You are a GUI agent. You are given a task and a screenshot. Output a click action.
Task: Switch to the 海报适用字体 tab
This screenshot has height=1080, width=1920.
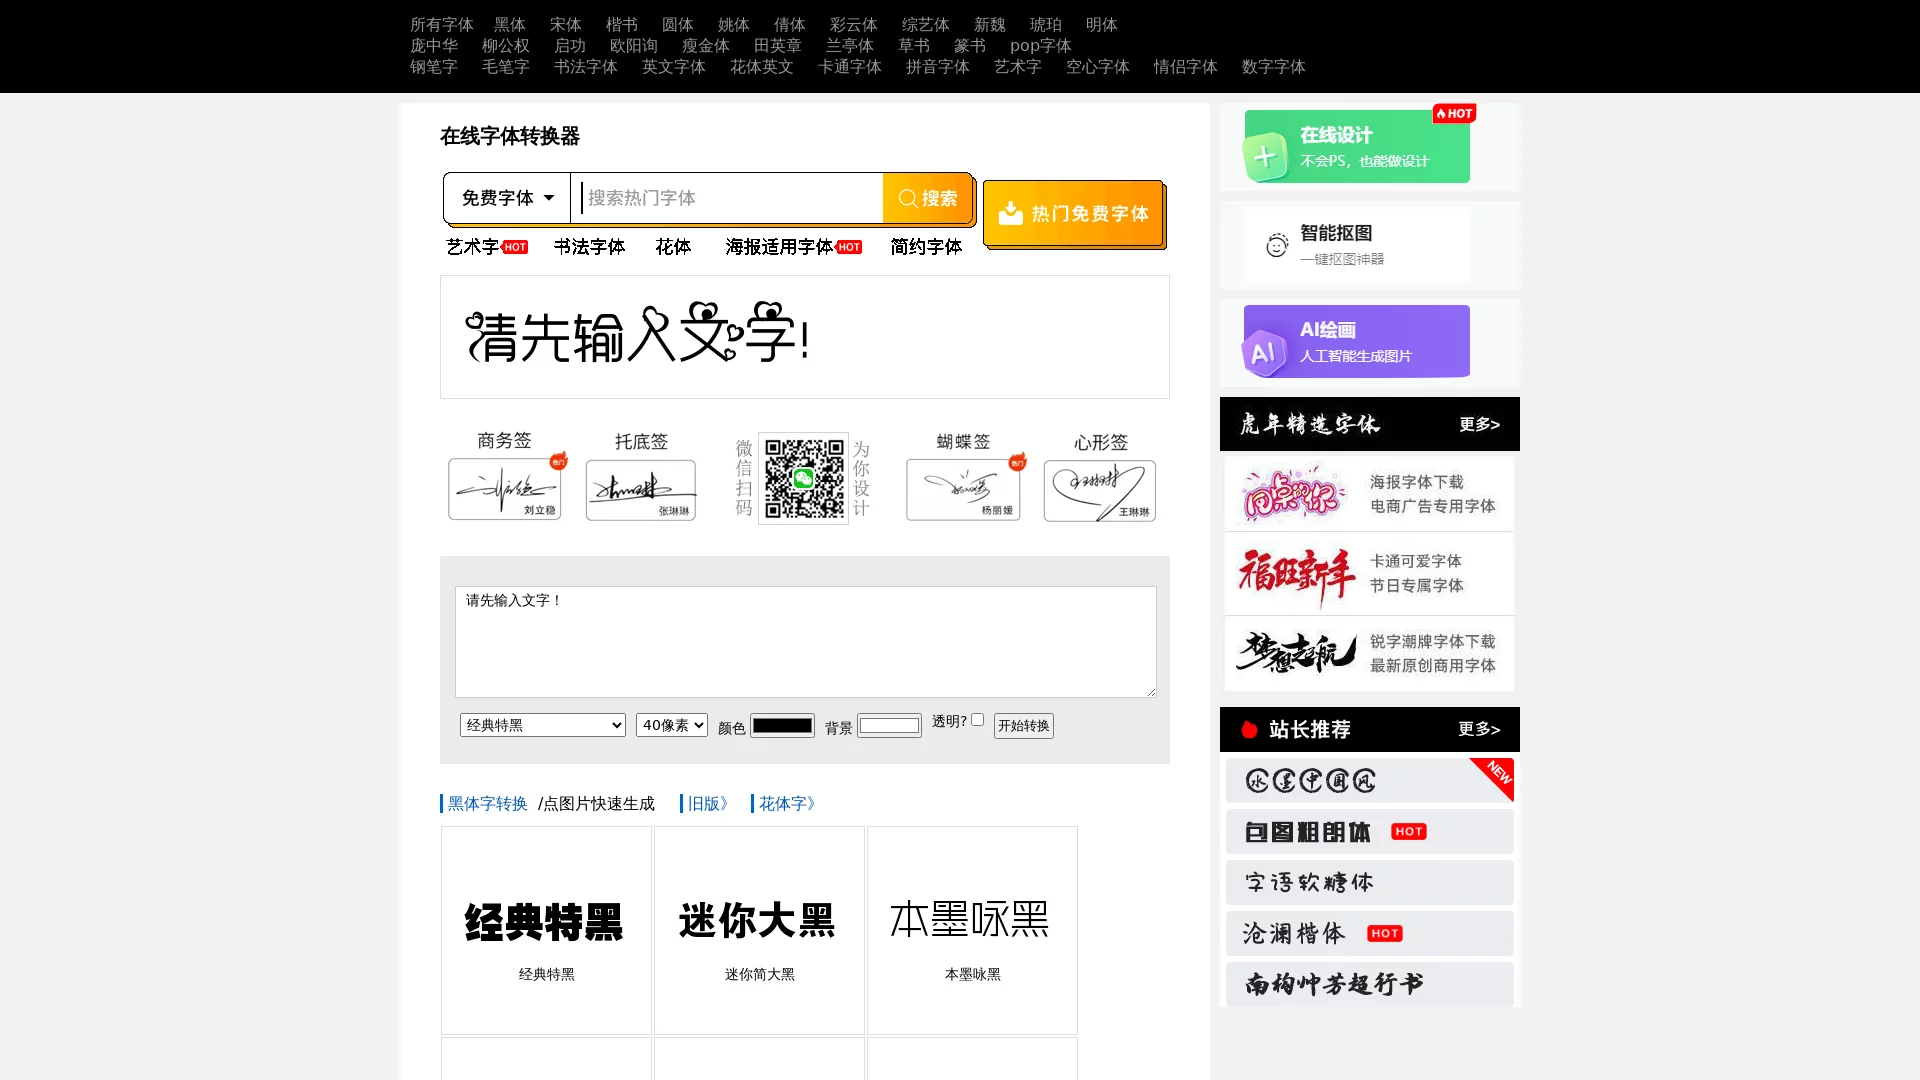coord(779,247)
